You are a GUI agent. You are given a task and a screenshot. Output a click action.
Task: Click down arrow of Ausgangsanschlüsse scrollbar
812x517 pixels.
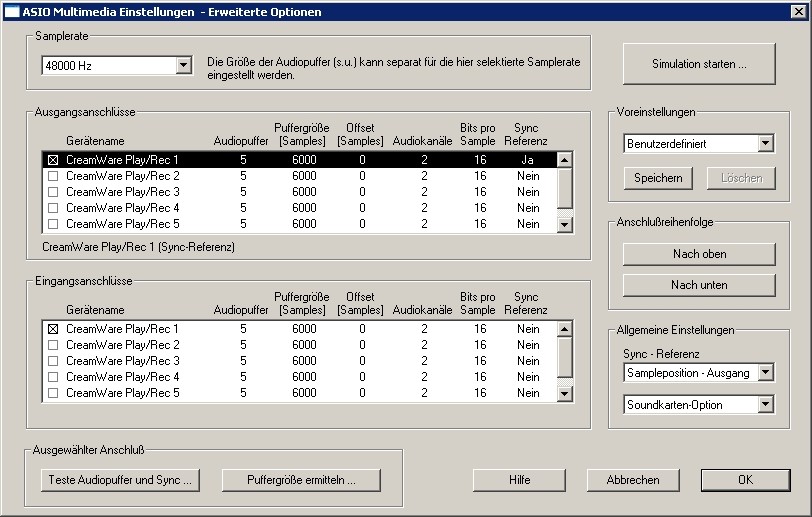coord(564,225)
